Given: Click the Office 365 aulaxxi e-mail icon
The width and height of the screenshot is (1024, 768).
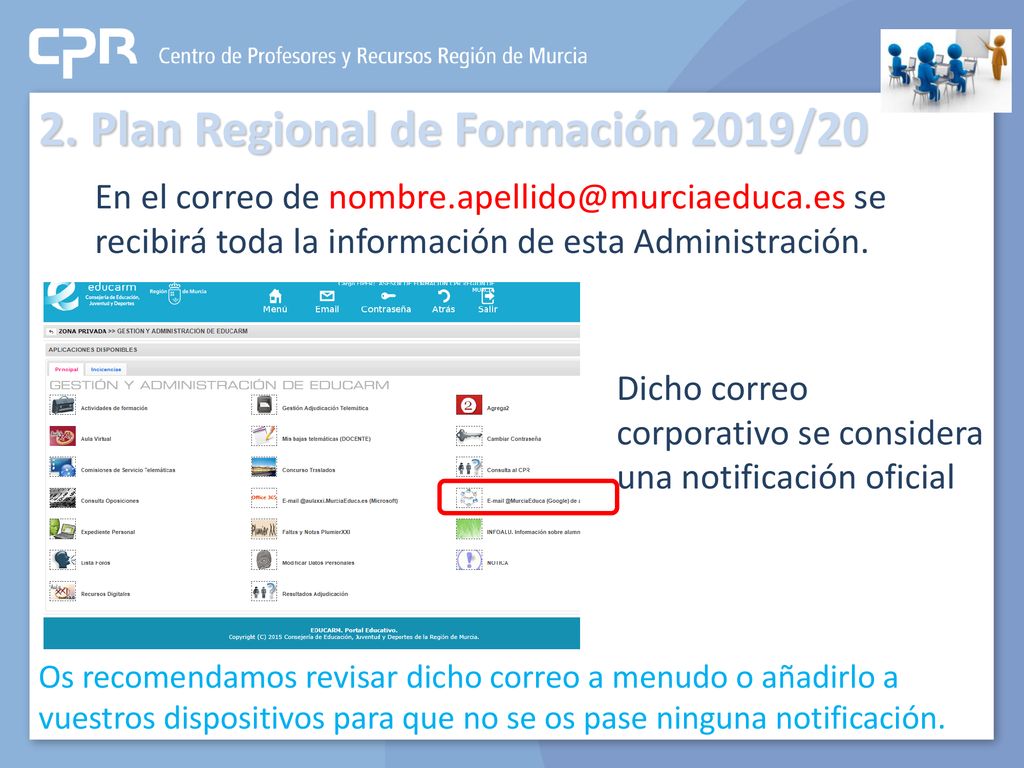Looking at the screenshot, I should [x=264, y=498].
